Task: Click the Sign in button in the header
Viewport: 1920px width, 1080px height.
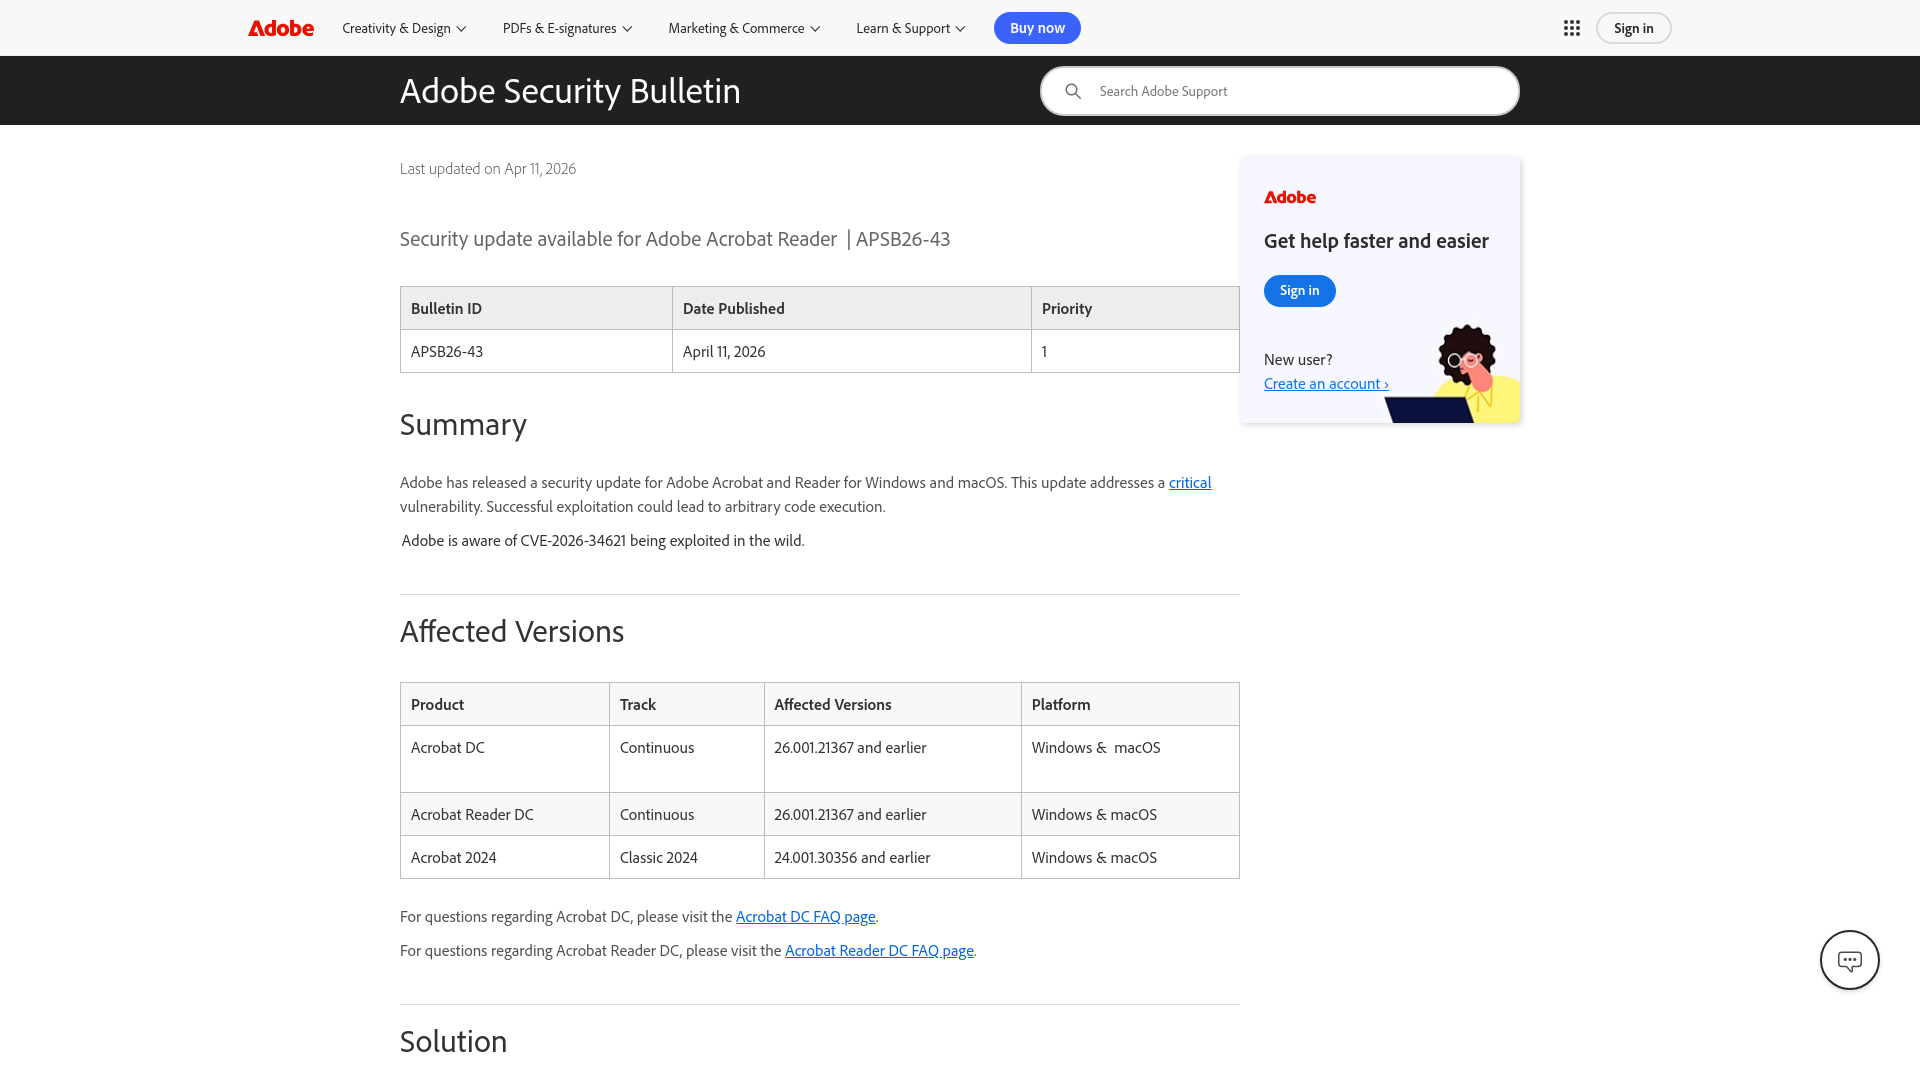Action: coord(1633,28)
